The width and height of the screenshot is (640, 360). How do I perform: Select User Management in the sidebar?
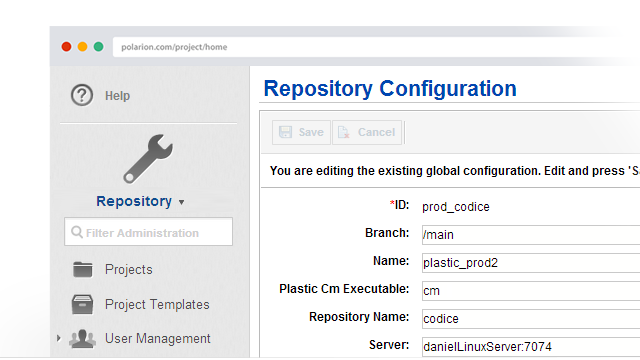pyautogui.click(x=158, y=338)
